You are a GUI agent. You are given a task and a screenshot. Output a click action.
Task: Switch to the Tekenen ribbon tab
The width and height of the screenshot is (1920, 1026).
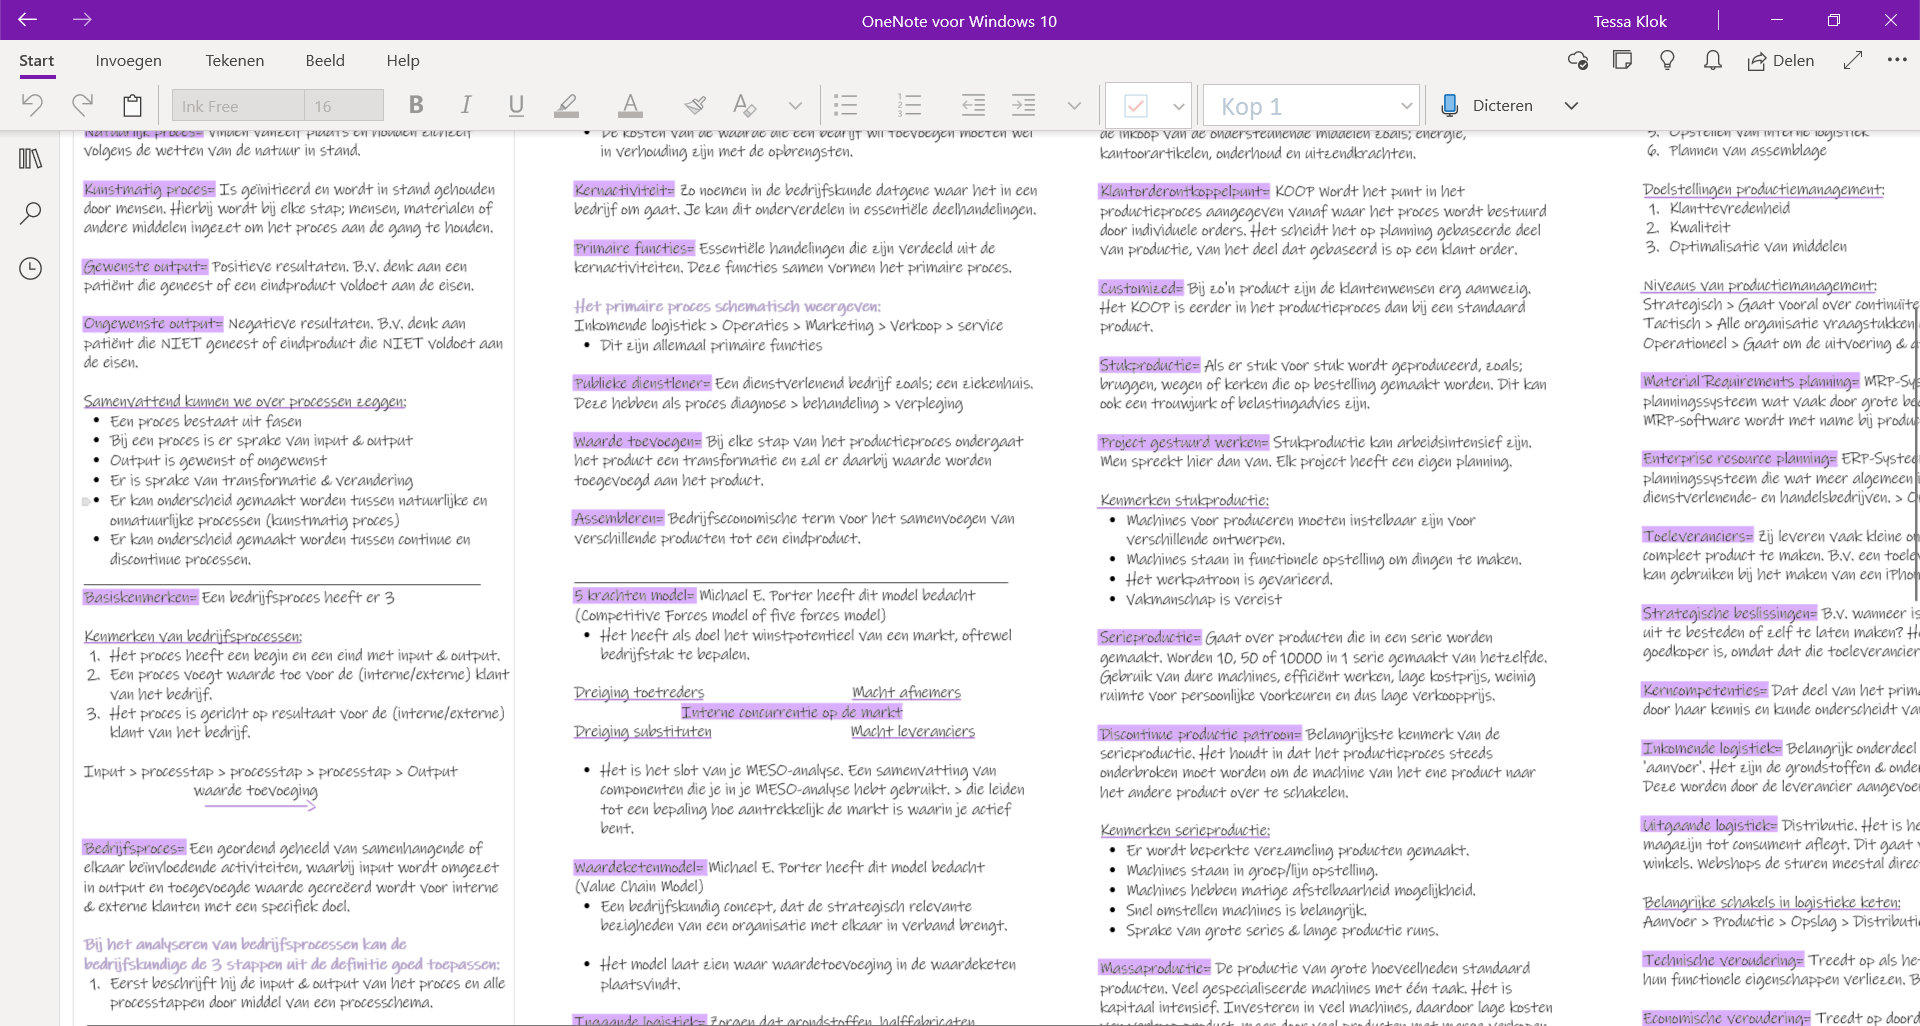click(x=234, y=60)
